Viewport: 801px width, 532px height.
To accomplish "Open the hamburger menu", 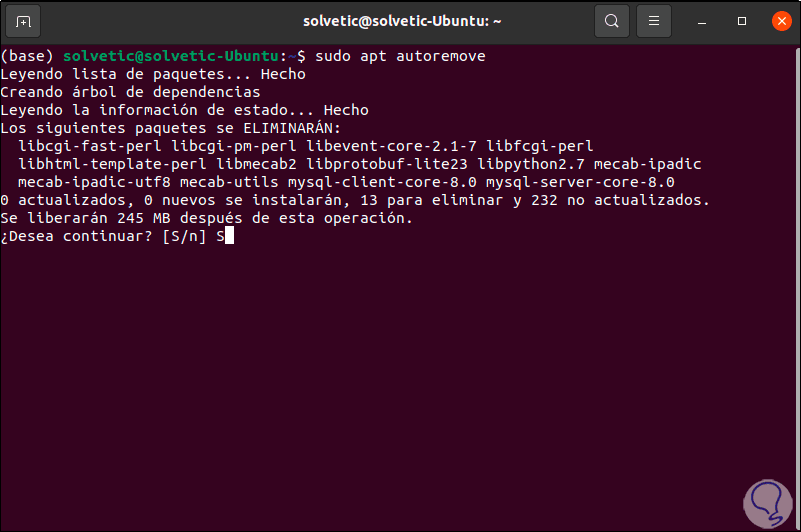I will point(654,21).
